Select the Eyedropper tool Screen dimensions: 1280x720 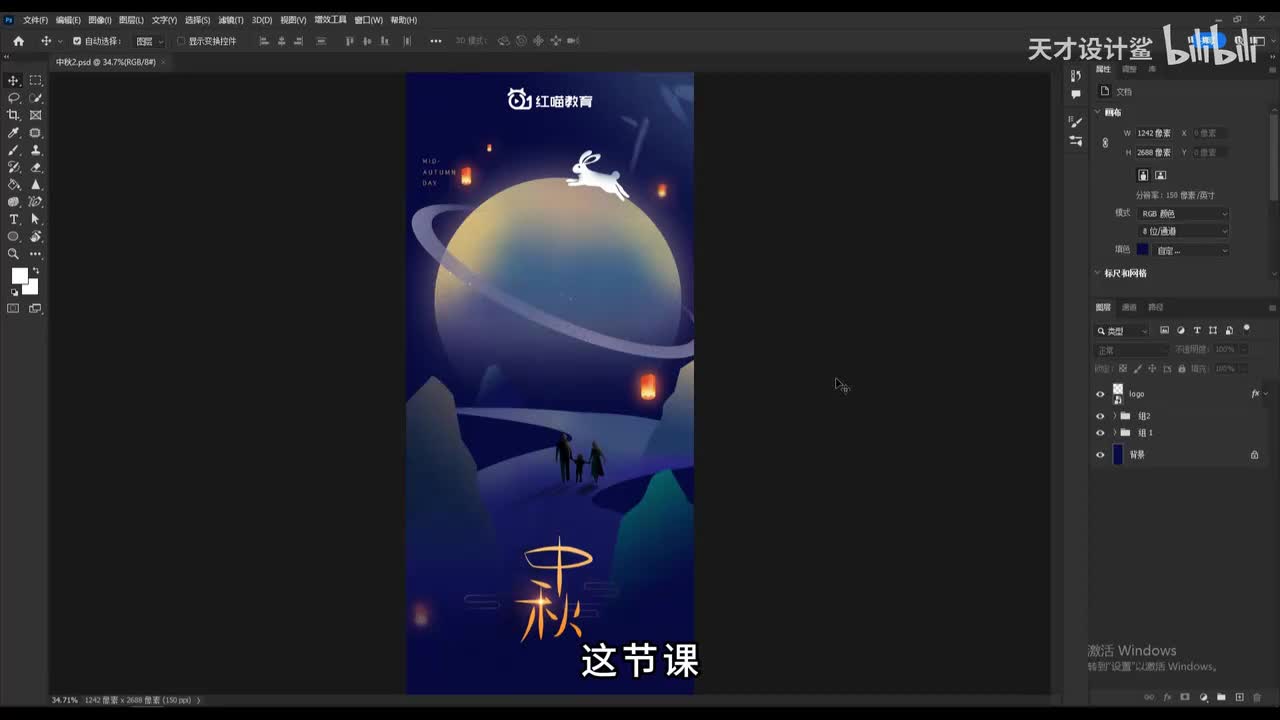[13, 133]
